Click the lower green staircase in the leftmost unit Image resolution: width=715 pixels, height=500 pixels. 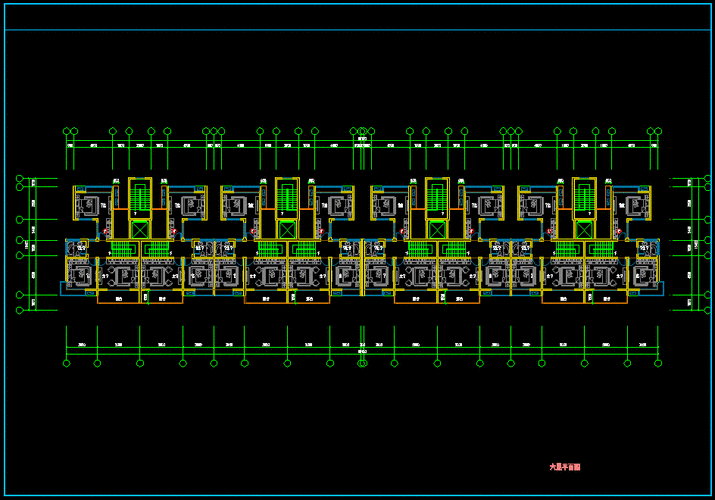(x=122, y=249)
